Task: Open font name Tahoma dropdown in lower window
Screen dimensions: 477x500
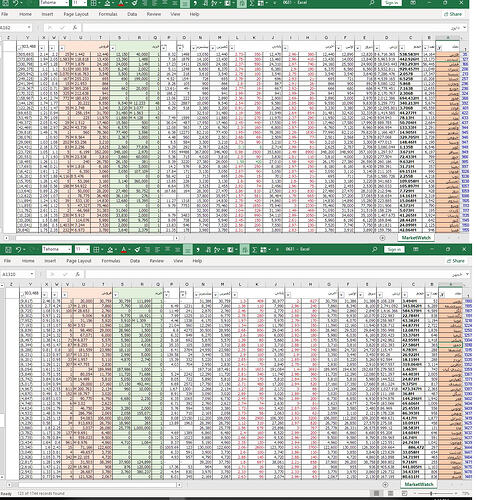Action: coord(69,249)
